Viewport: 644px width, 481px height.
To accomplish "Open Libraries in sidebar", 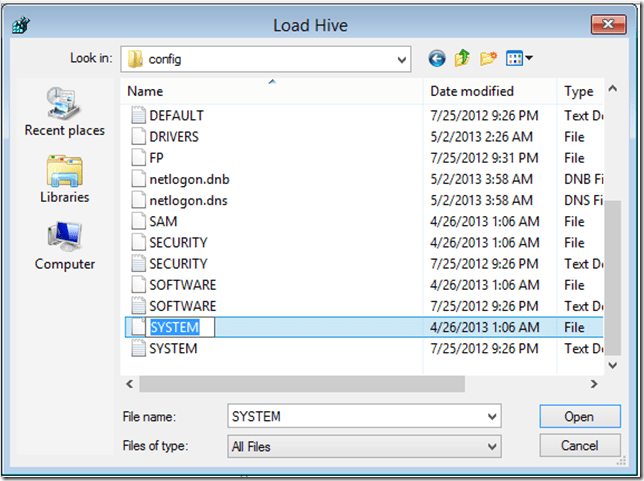I will (x=64, y=179).
